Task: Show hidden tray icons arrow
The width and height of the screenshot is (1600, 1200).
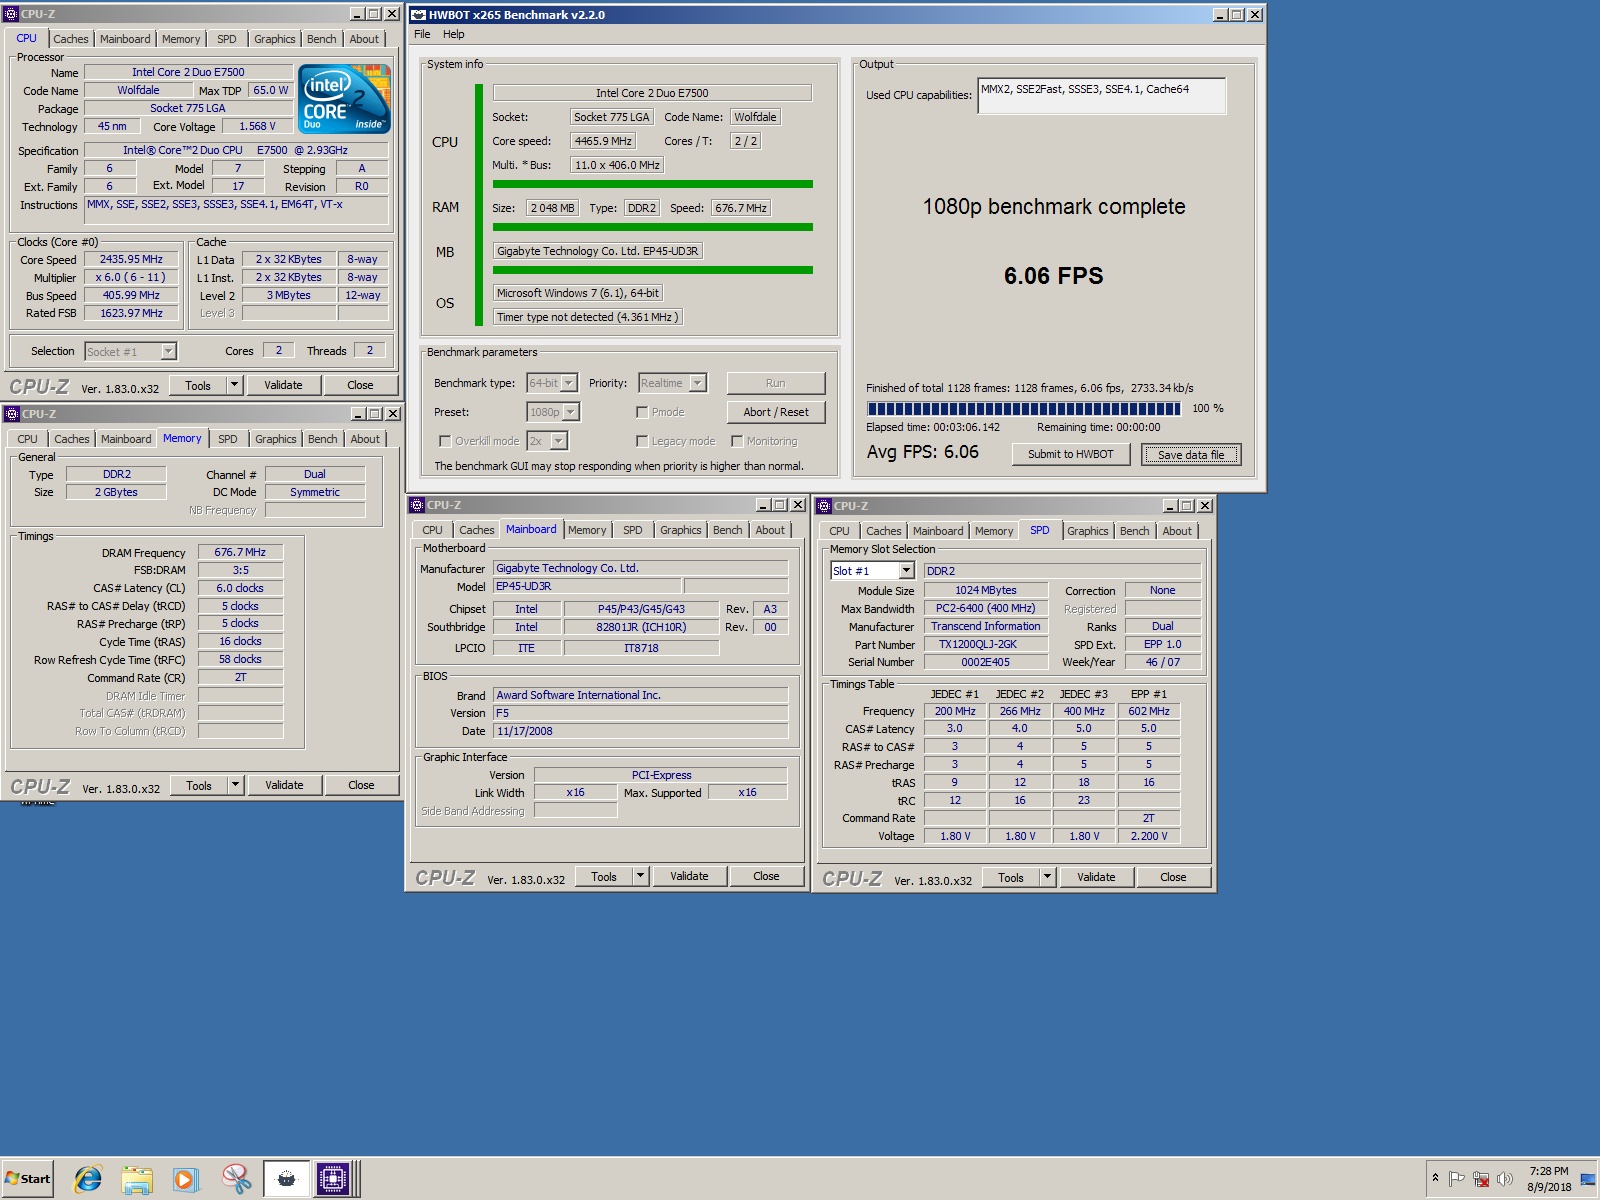Action: point(1435,1179)
